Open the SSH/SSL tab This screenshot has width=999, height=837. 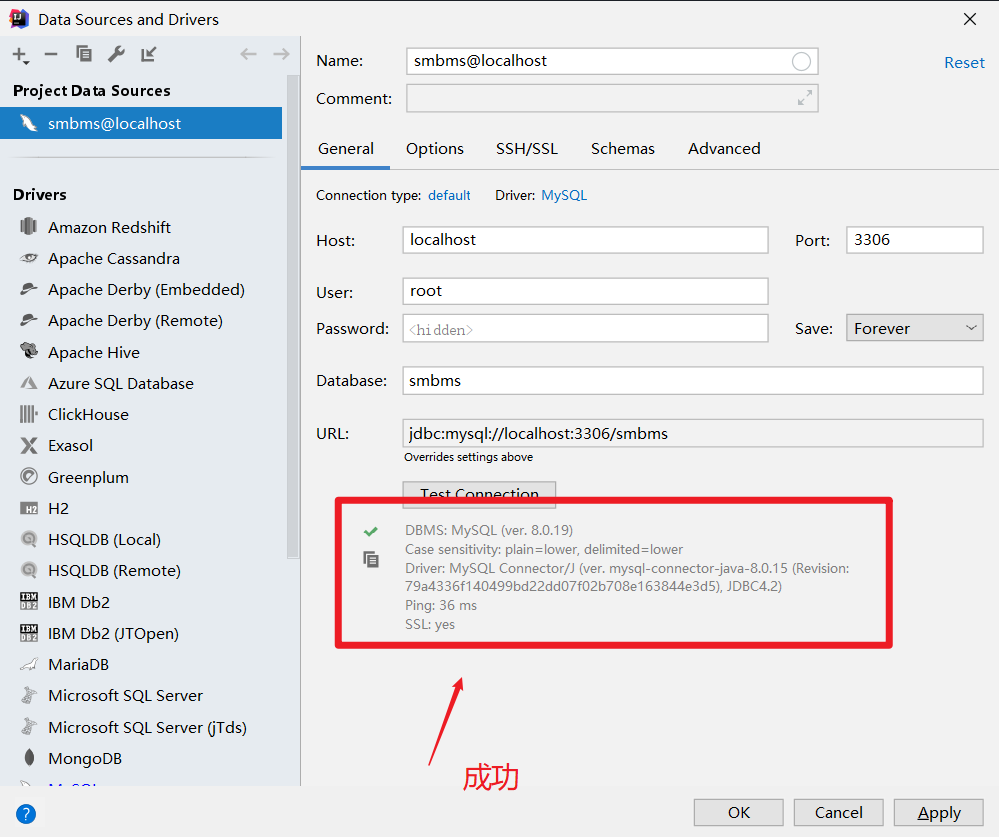pos(527,148)
